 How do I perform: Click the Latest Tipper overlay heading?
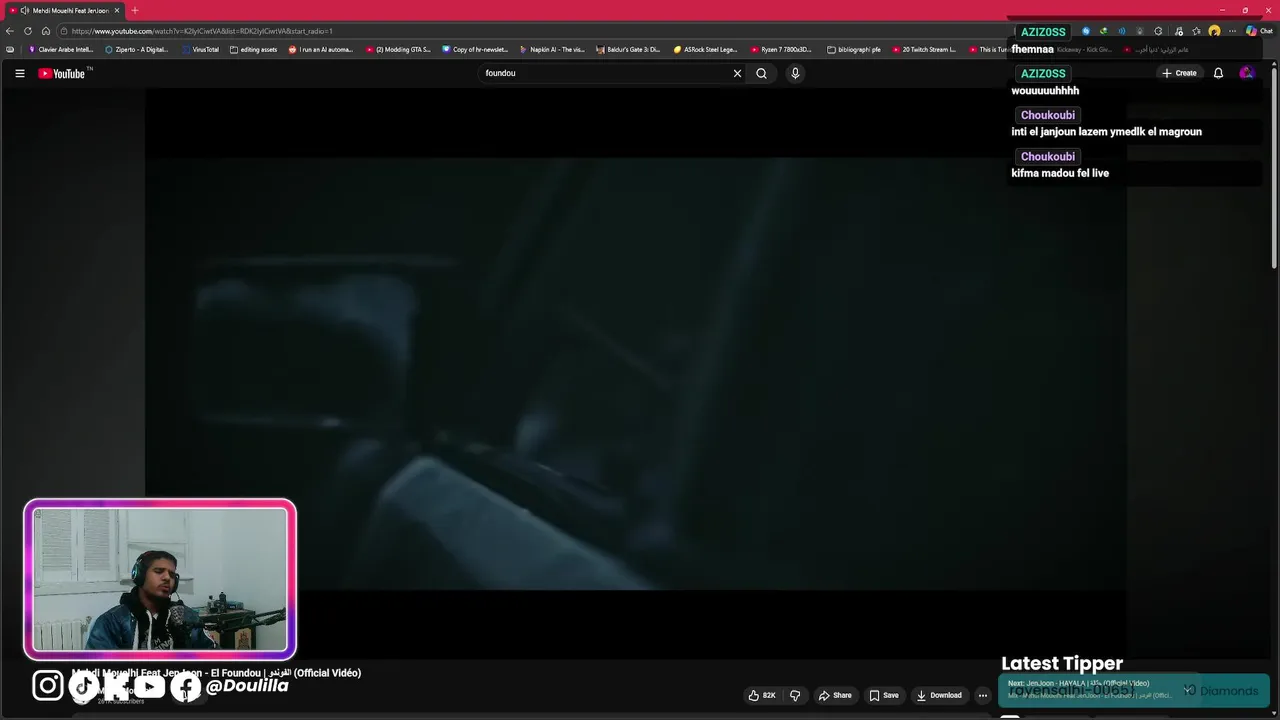pos(1062,663)
